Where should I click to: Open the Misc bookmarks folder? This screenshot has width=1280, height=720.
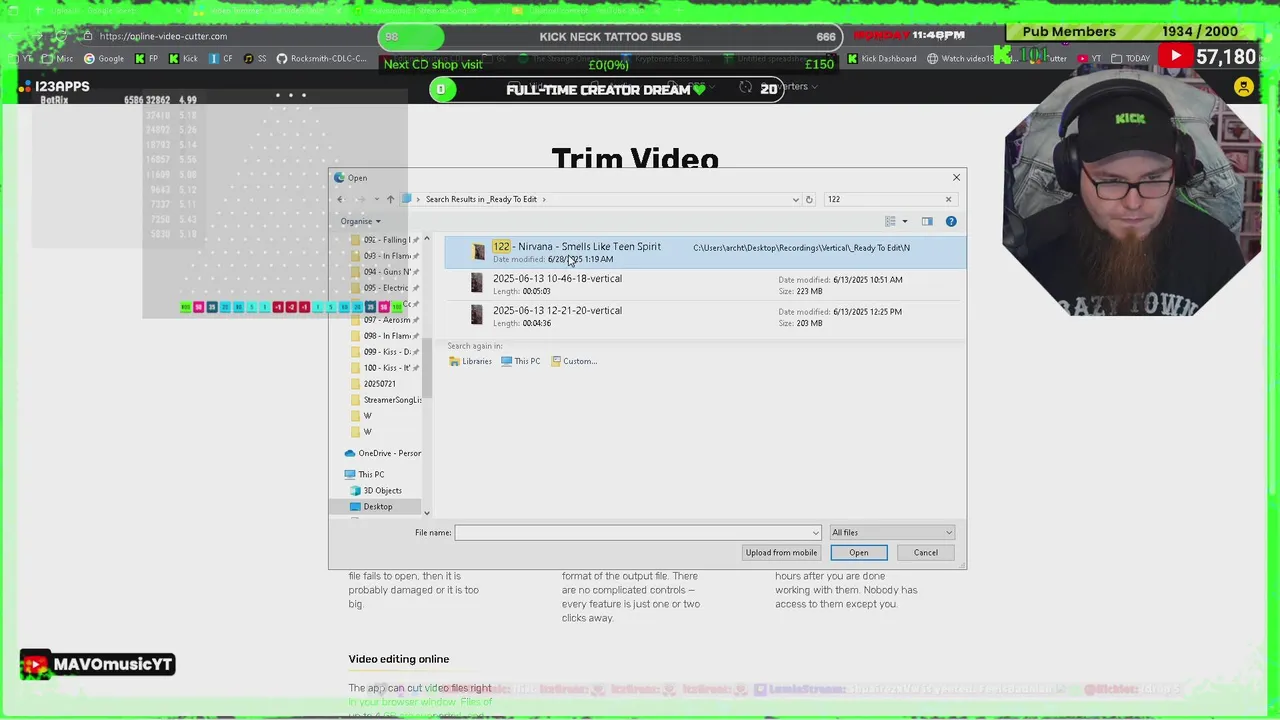click(58, 59)
